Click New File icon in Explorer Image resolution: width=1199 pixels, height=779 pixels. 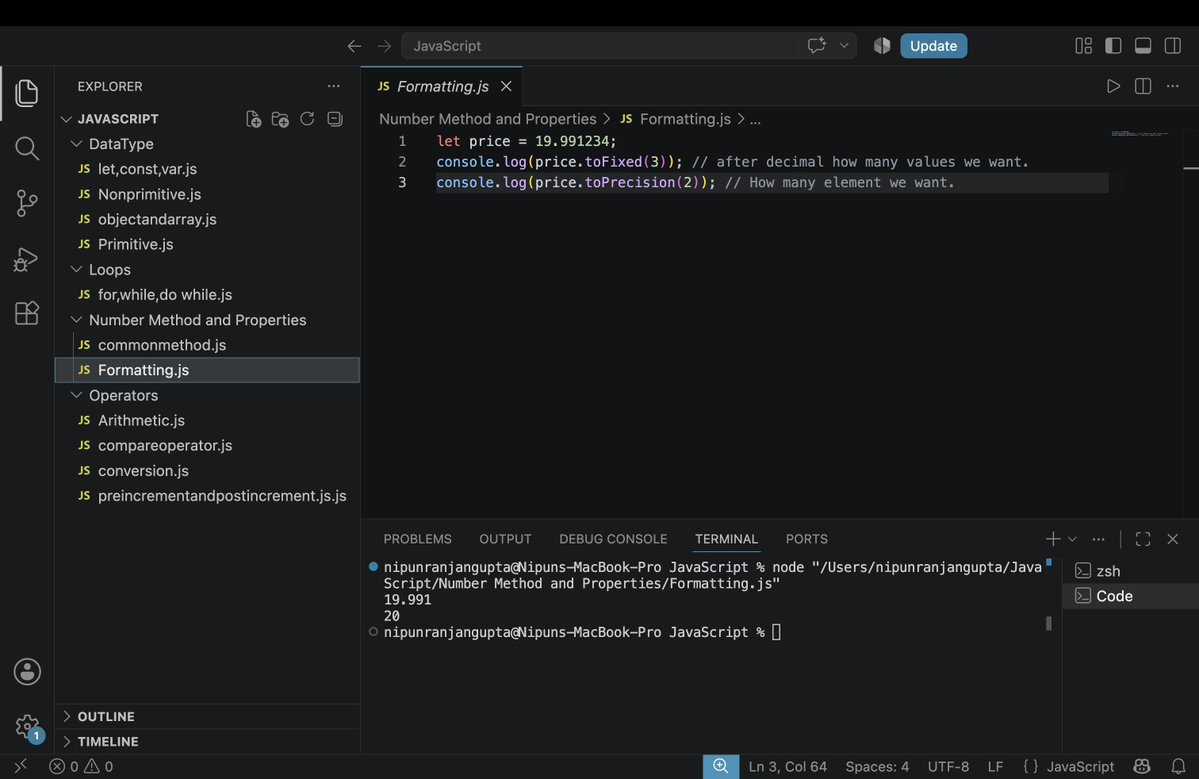point(253,118)
